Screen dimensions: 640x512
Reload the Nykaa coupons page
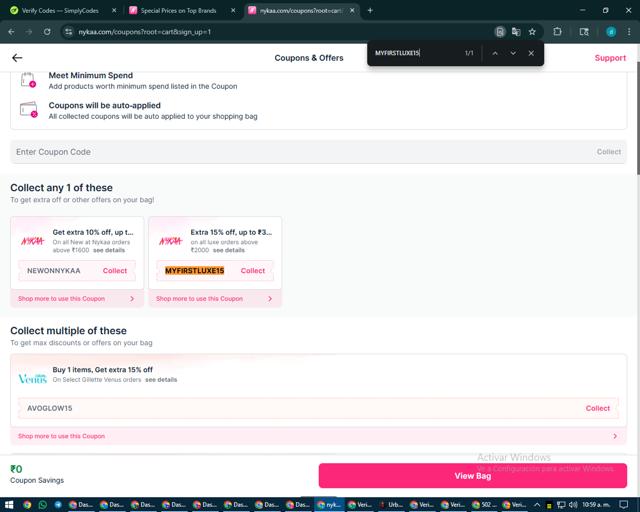(47, 31)
